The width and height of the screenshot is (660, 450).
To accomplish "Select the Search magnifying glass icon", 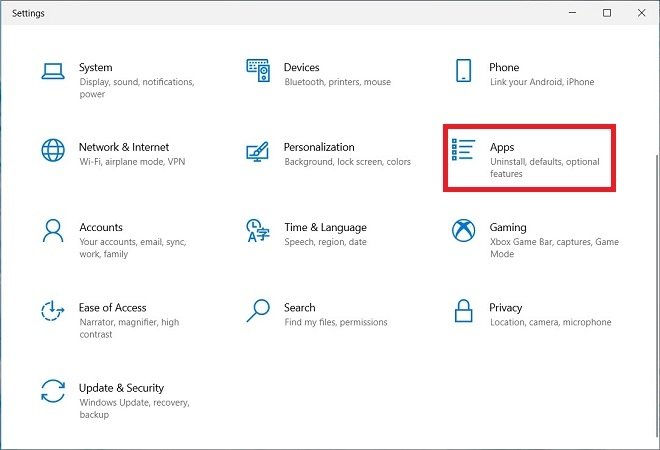I will [x=258, y=311].
